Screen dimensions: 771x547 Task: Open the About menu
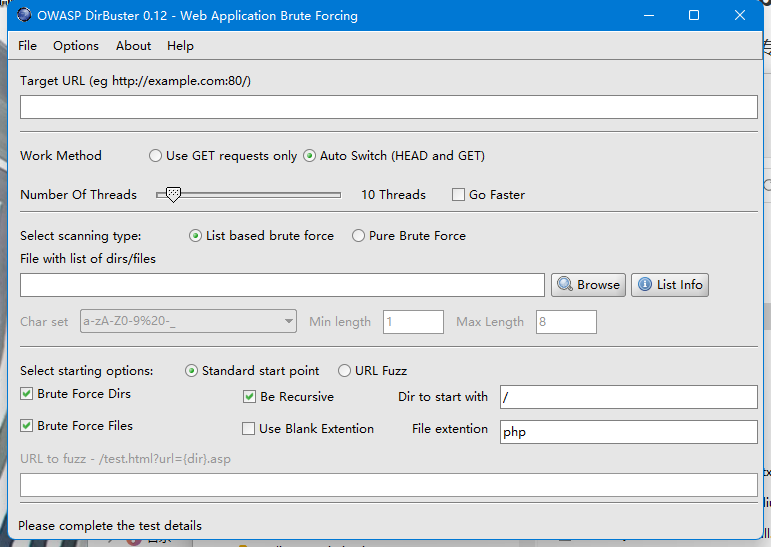coord(133,46)
